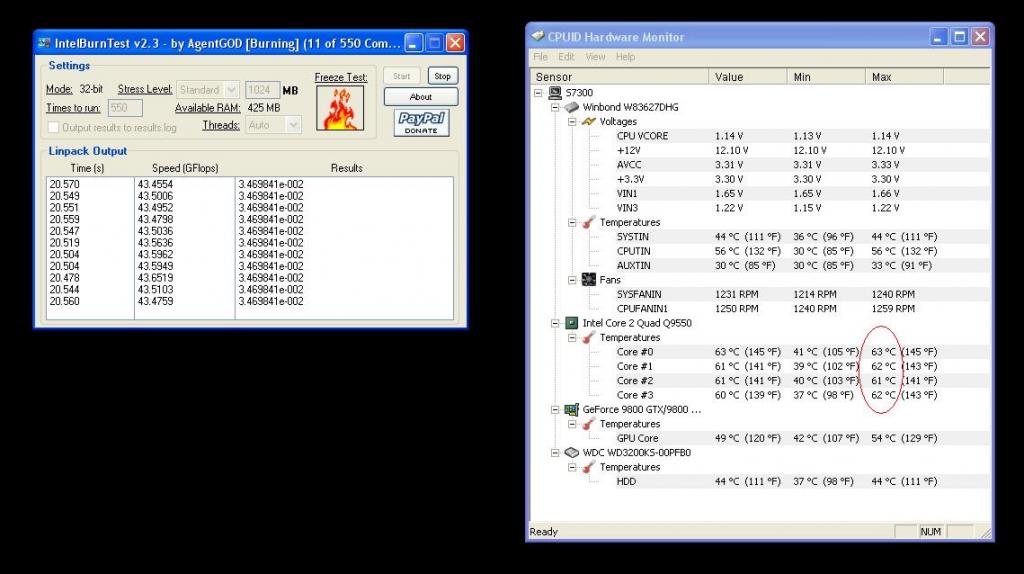The width and height of the screenshot is (1024, 574).
Task: Click the CPUID Hardware Monitor title icon
Action: tap(537, 37)
